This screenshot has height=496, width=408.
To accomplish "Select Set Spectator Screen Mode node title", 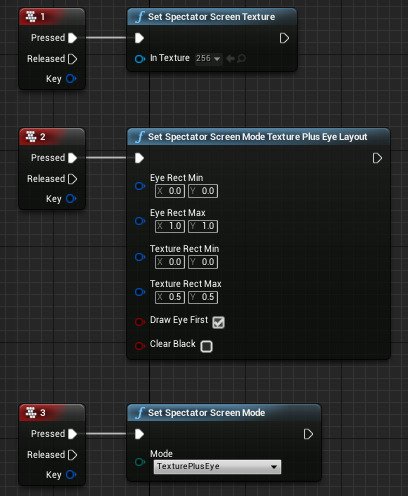I will point(206,413).
